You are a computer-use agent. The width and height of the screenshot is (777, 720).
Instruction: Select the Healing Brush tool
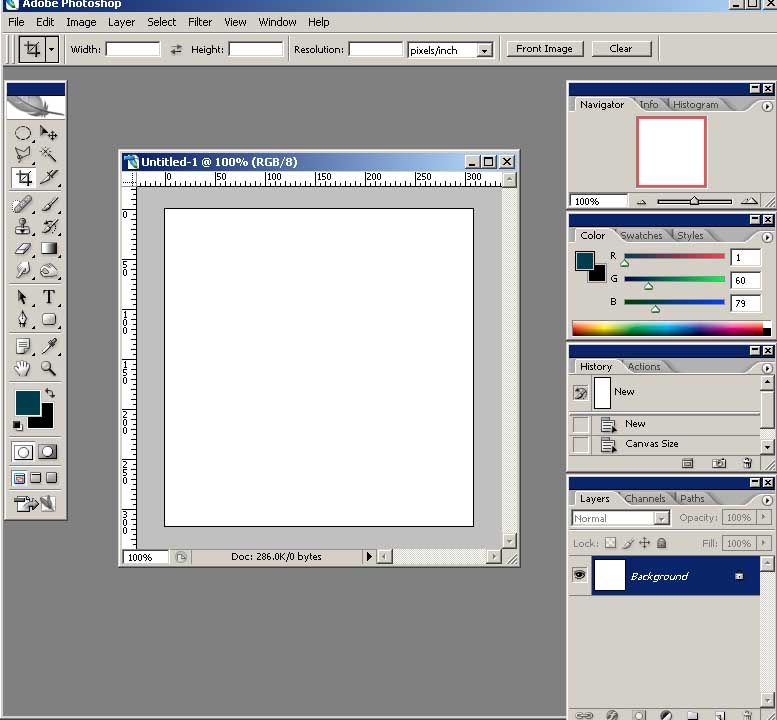coord(22,205)
